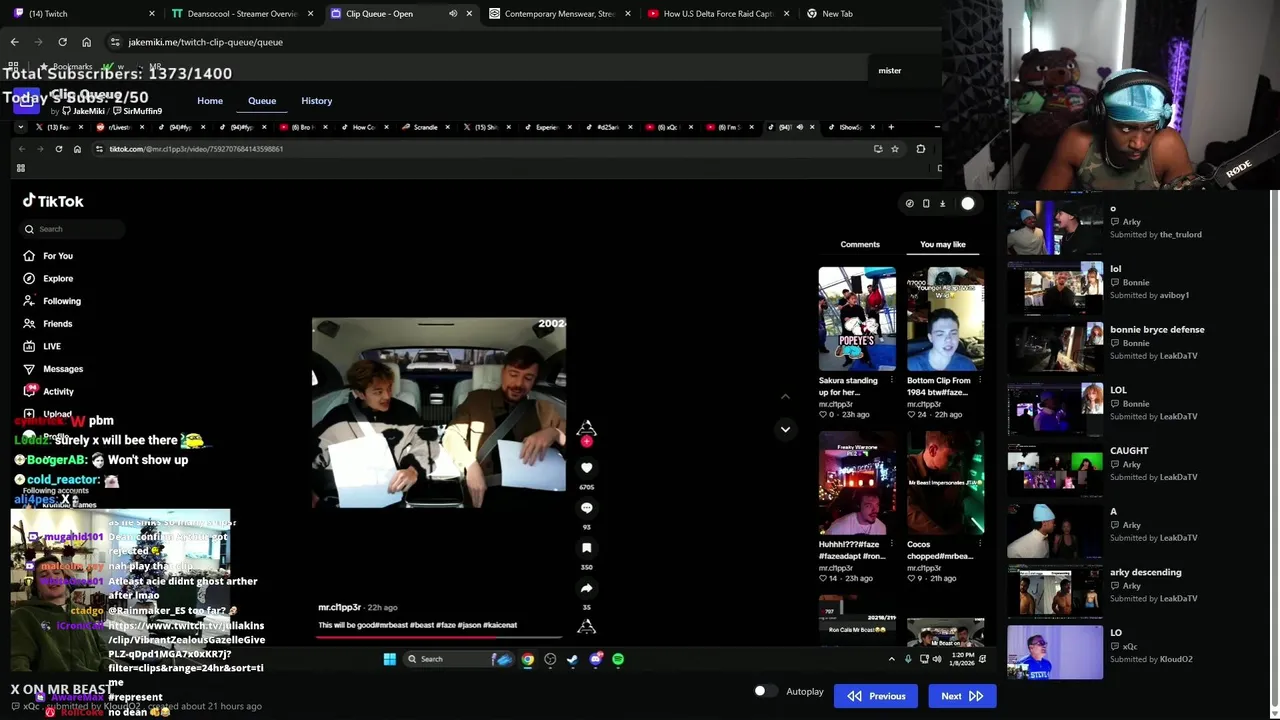This screenshot has height=720, width=1280.
Task: Open For You in TikTok sidebar
Action: pos(50,256)
